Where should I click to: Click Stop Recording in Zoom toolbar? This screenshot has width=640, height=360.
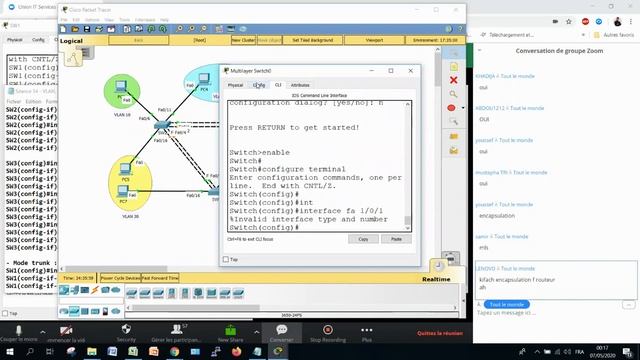point(328,333)
